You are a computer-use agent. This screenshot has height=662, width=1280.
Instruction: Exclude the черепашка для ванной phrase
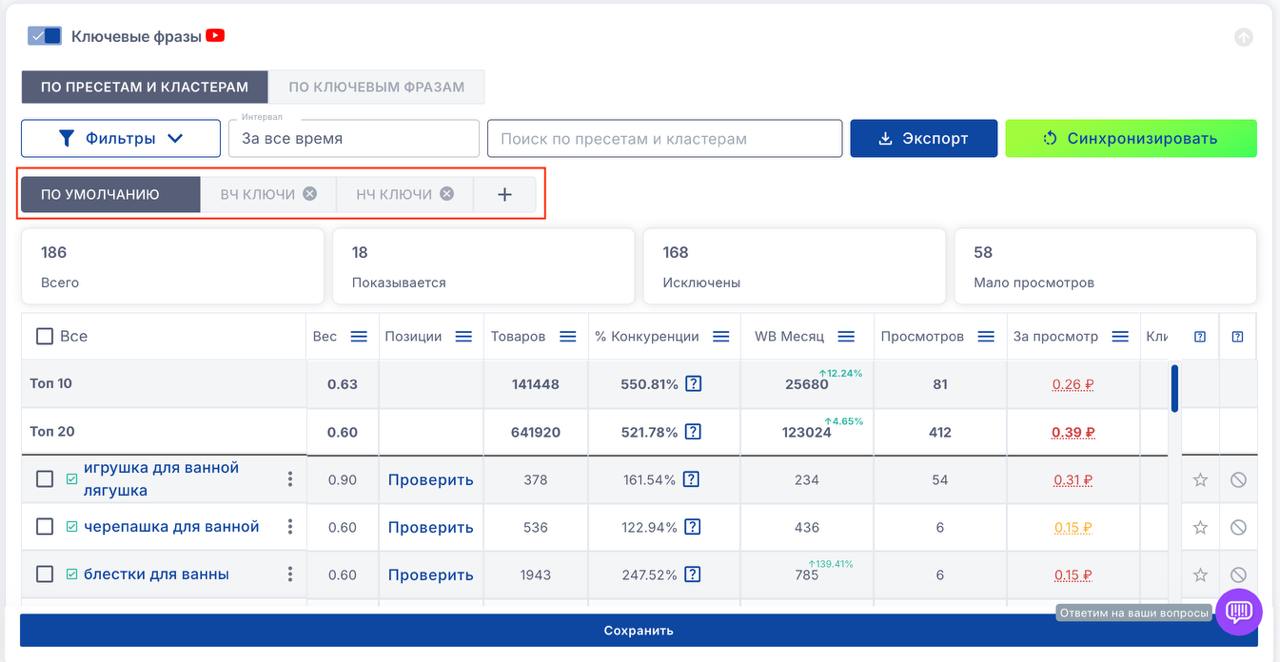pyautogui.click(x=1238, y=527)
